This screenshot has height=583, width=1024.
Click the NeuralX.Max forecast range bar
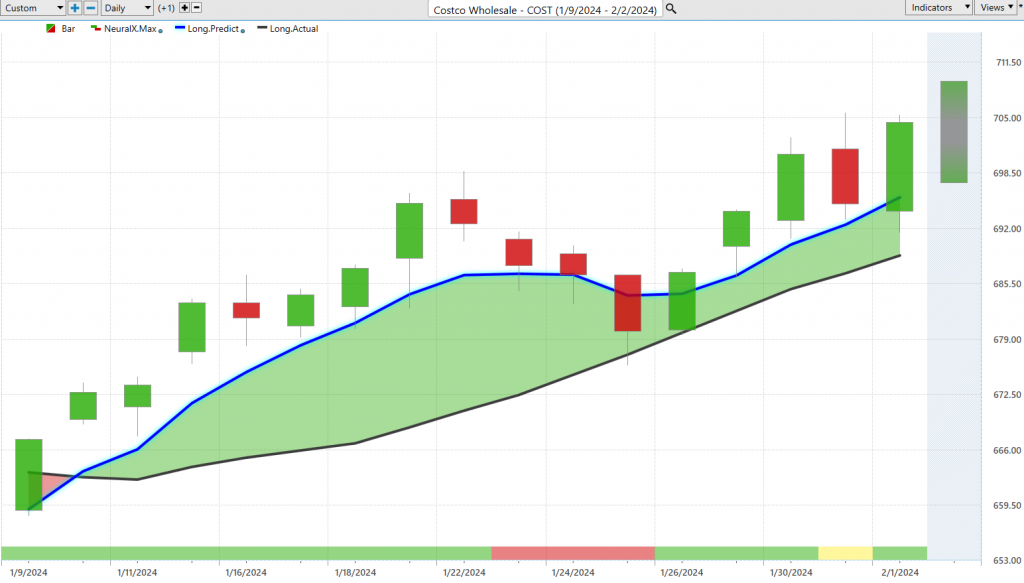click(x=953, y=132)
